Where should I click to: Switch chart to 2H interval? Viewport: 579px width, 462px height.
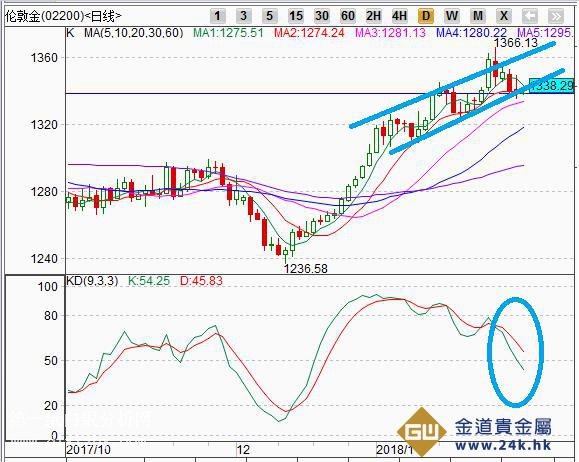click(x=373, y=16)
